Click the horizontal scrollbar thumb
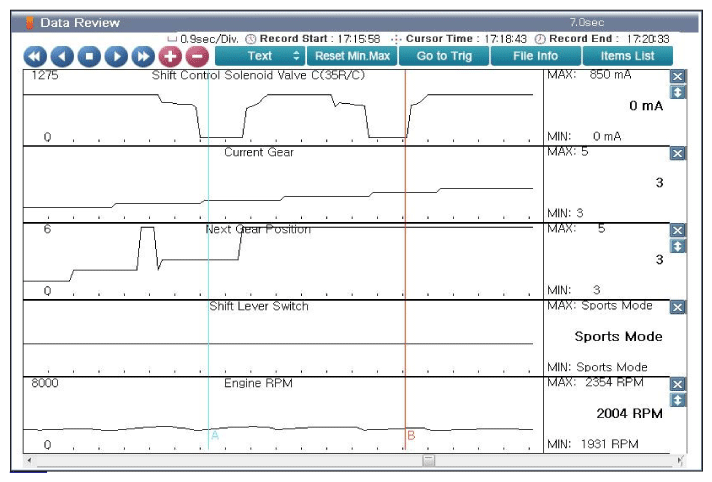This screenshot has width=712, height=482. pyautogui.click(x=428, y=461)
